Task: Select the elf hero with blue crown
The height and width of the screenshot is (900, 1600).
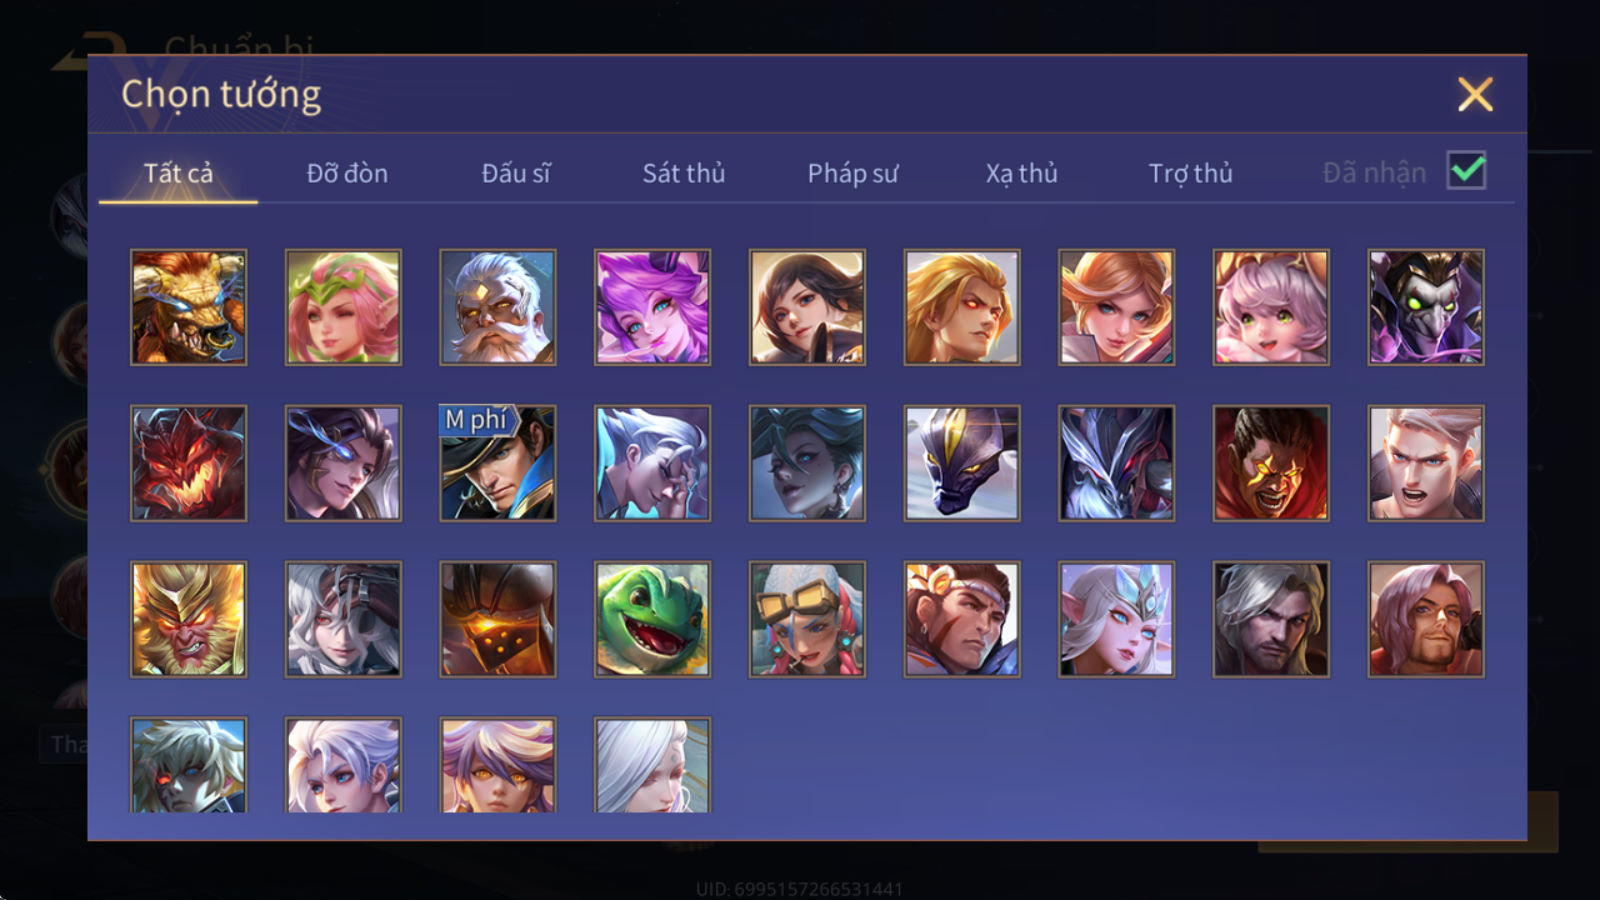Action: pyautogui.click(x=1116, y=619)
